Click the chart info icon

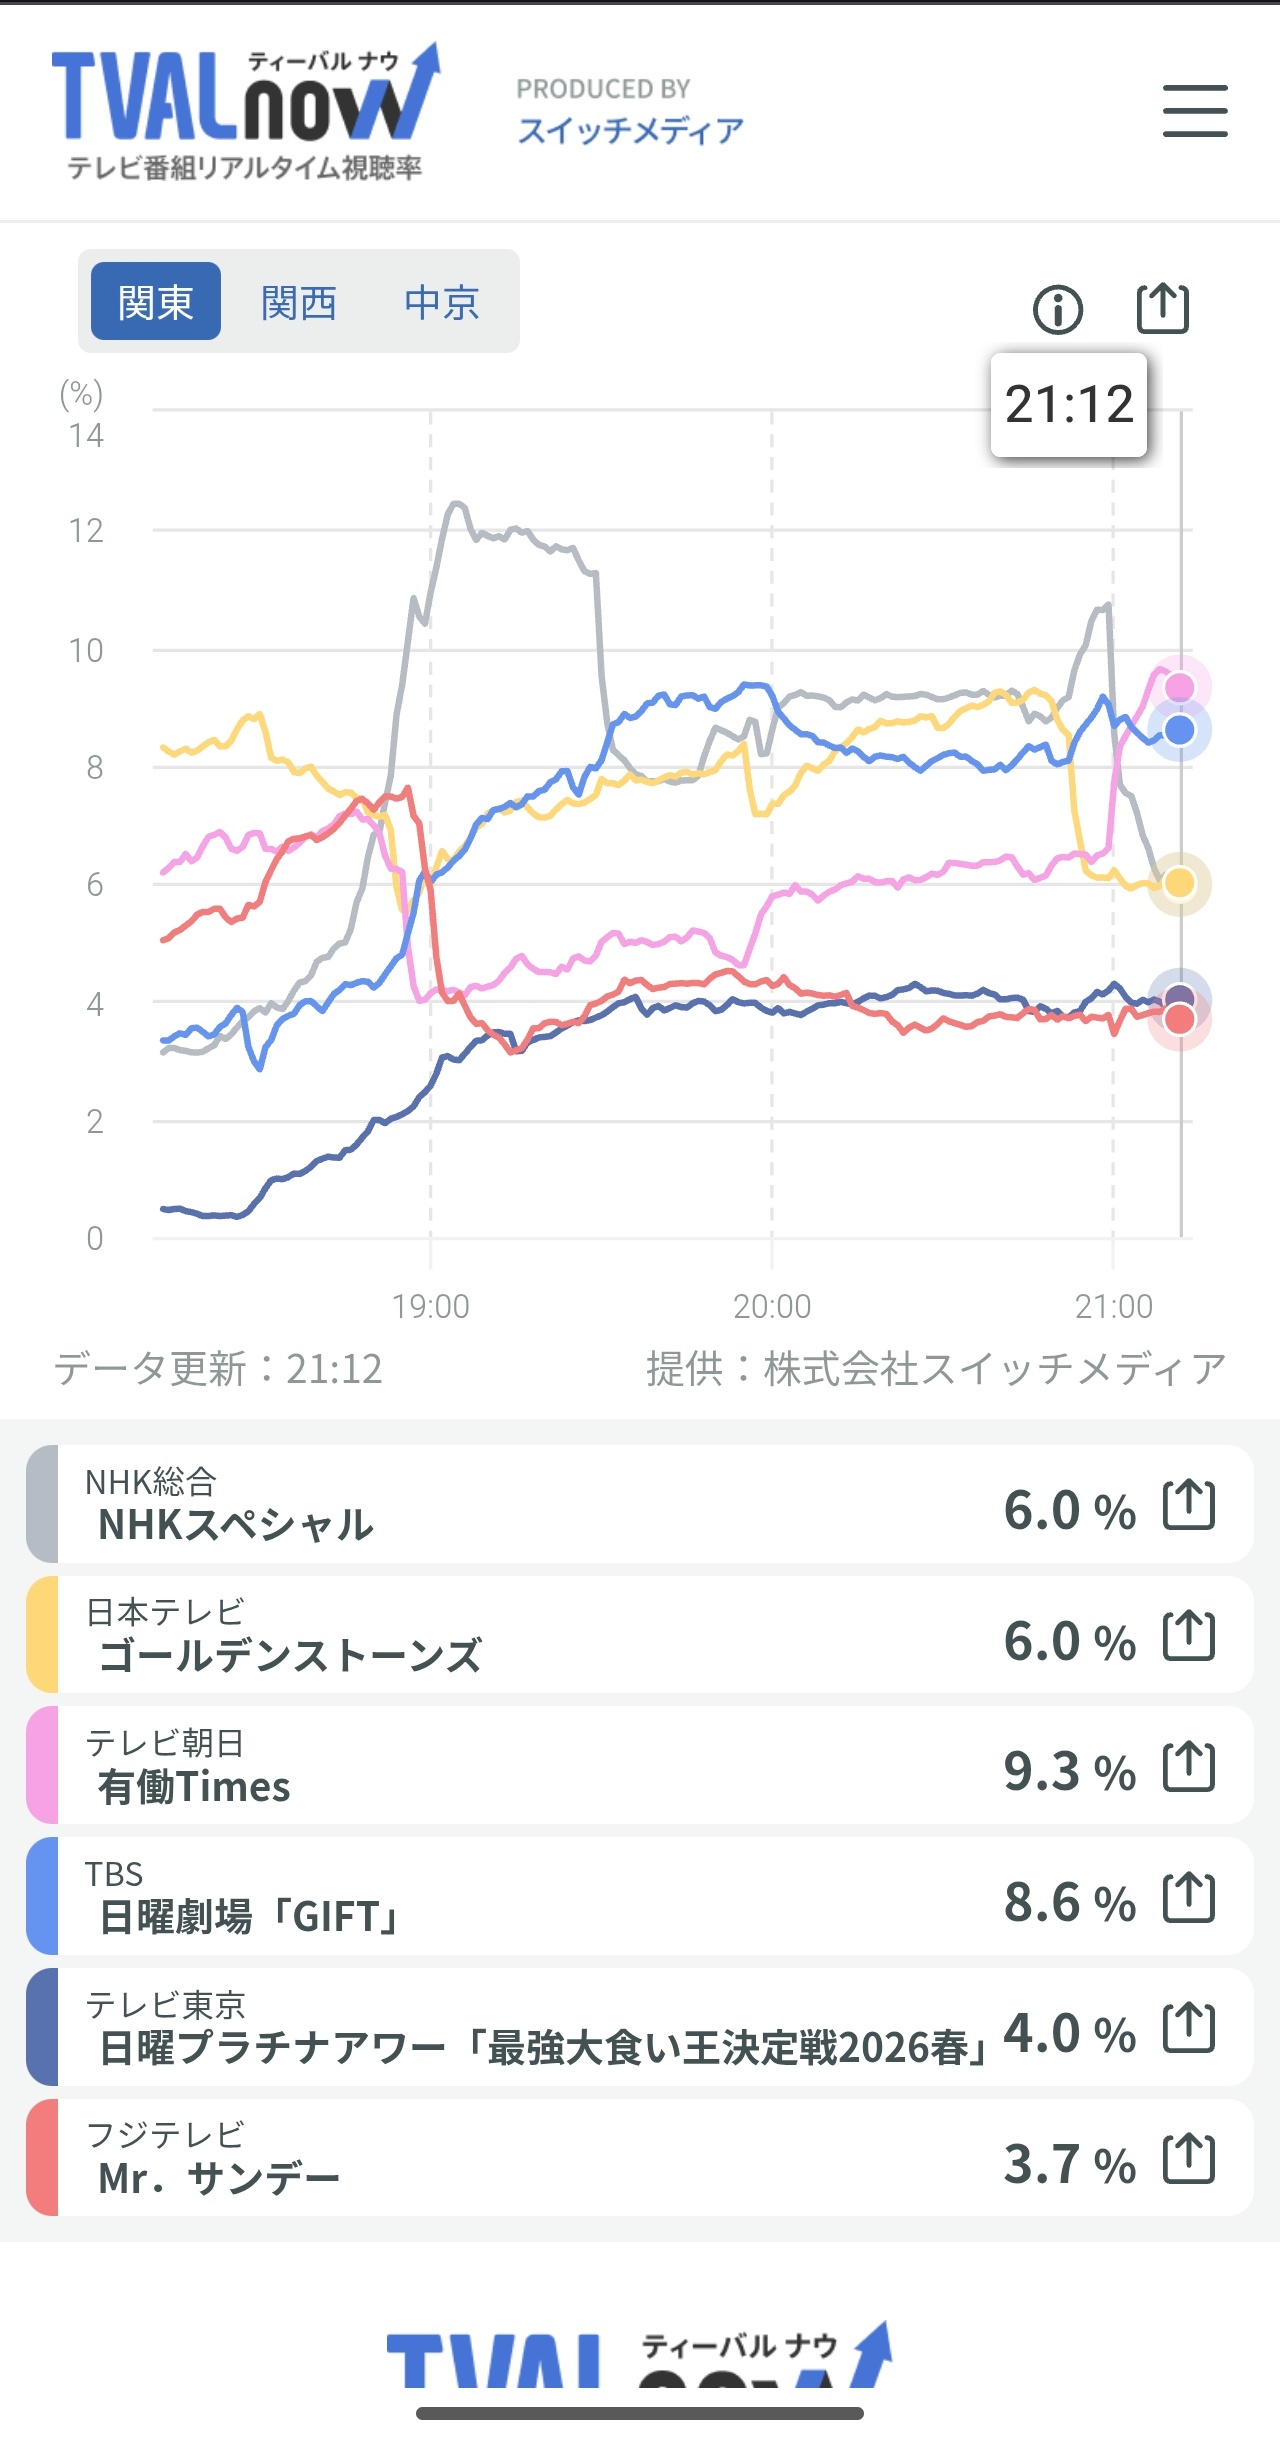coord(1057,309)
